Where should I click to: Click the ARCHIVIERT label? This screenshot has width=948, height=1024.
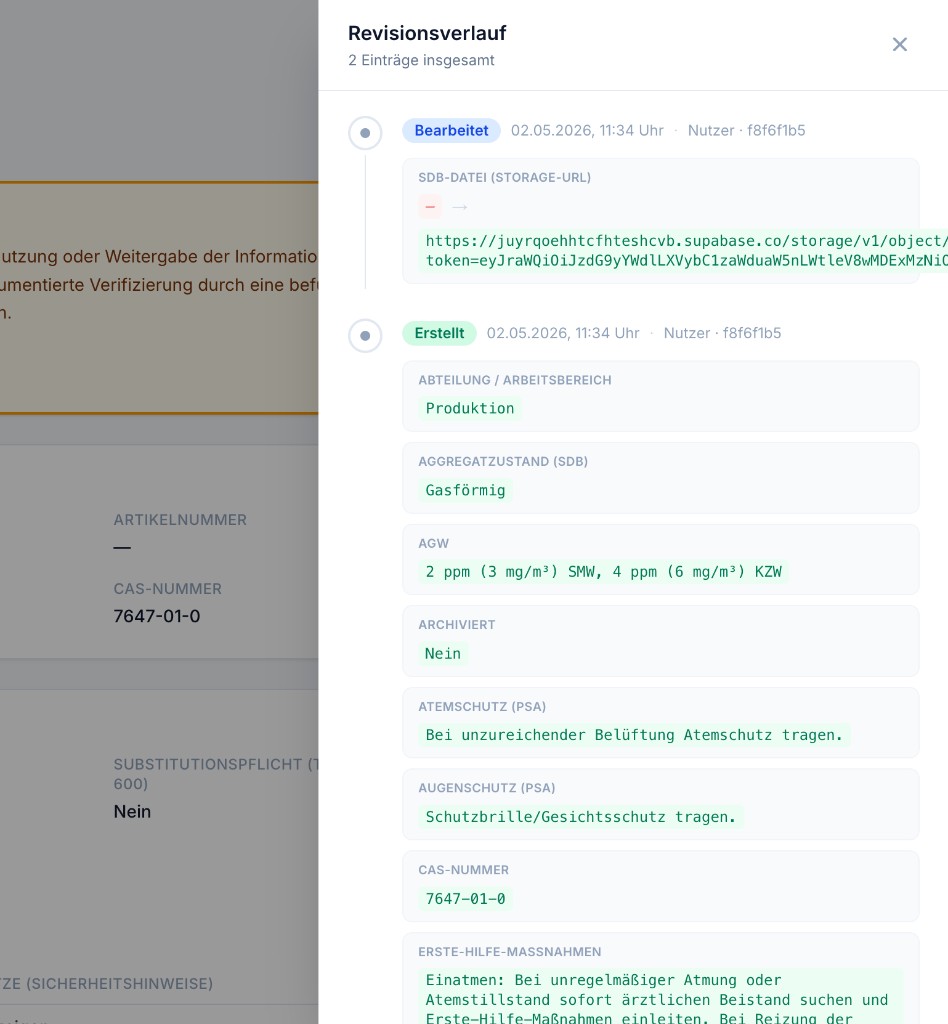[457, 625]
